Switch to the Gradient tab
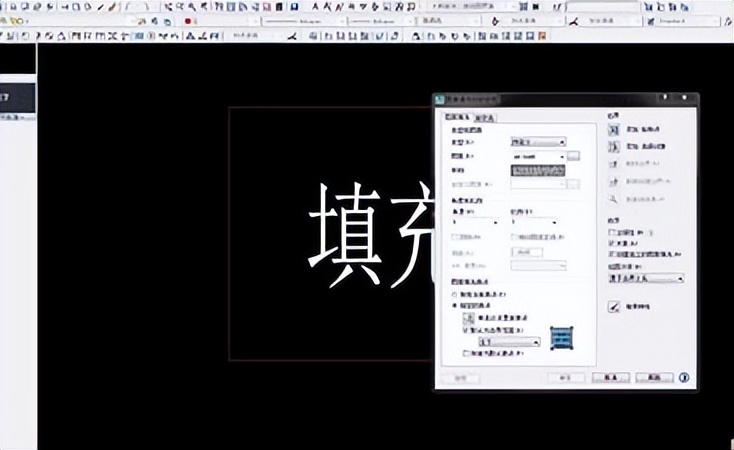The width and height of the screenshot is (734, 450). 484,118
